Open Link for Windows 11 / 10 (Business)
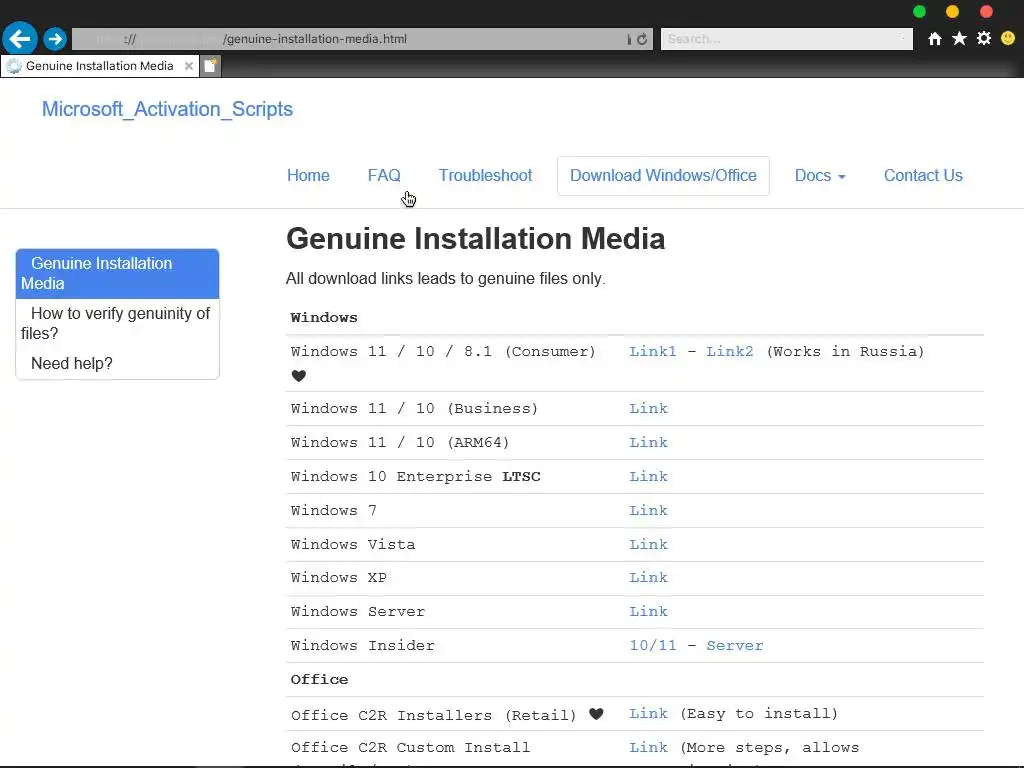This screenshot has height=768, width=1024. pyautogui.click(x=648, y=409)
